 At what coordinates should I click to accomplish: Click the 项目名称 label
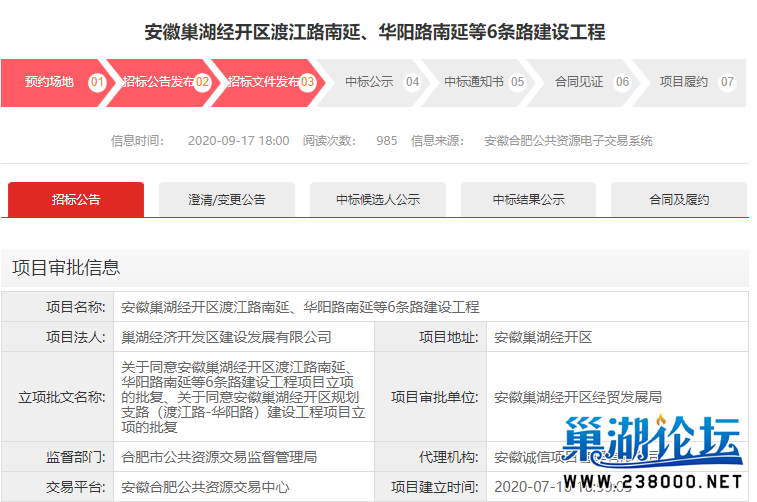coord(76,307)
